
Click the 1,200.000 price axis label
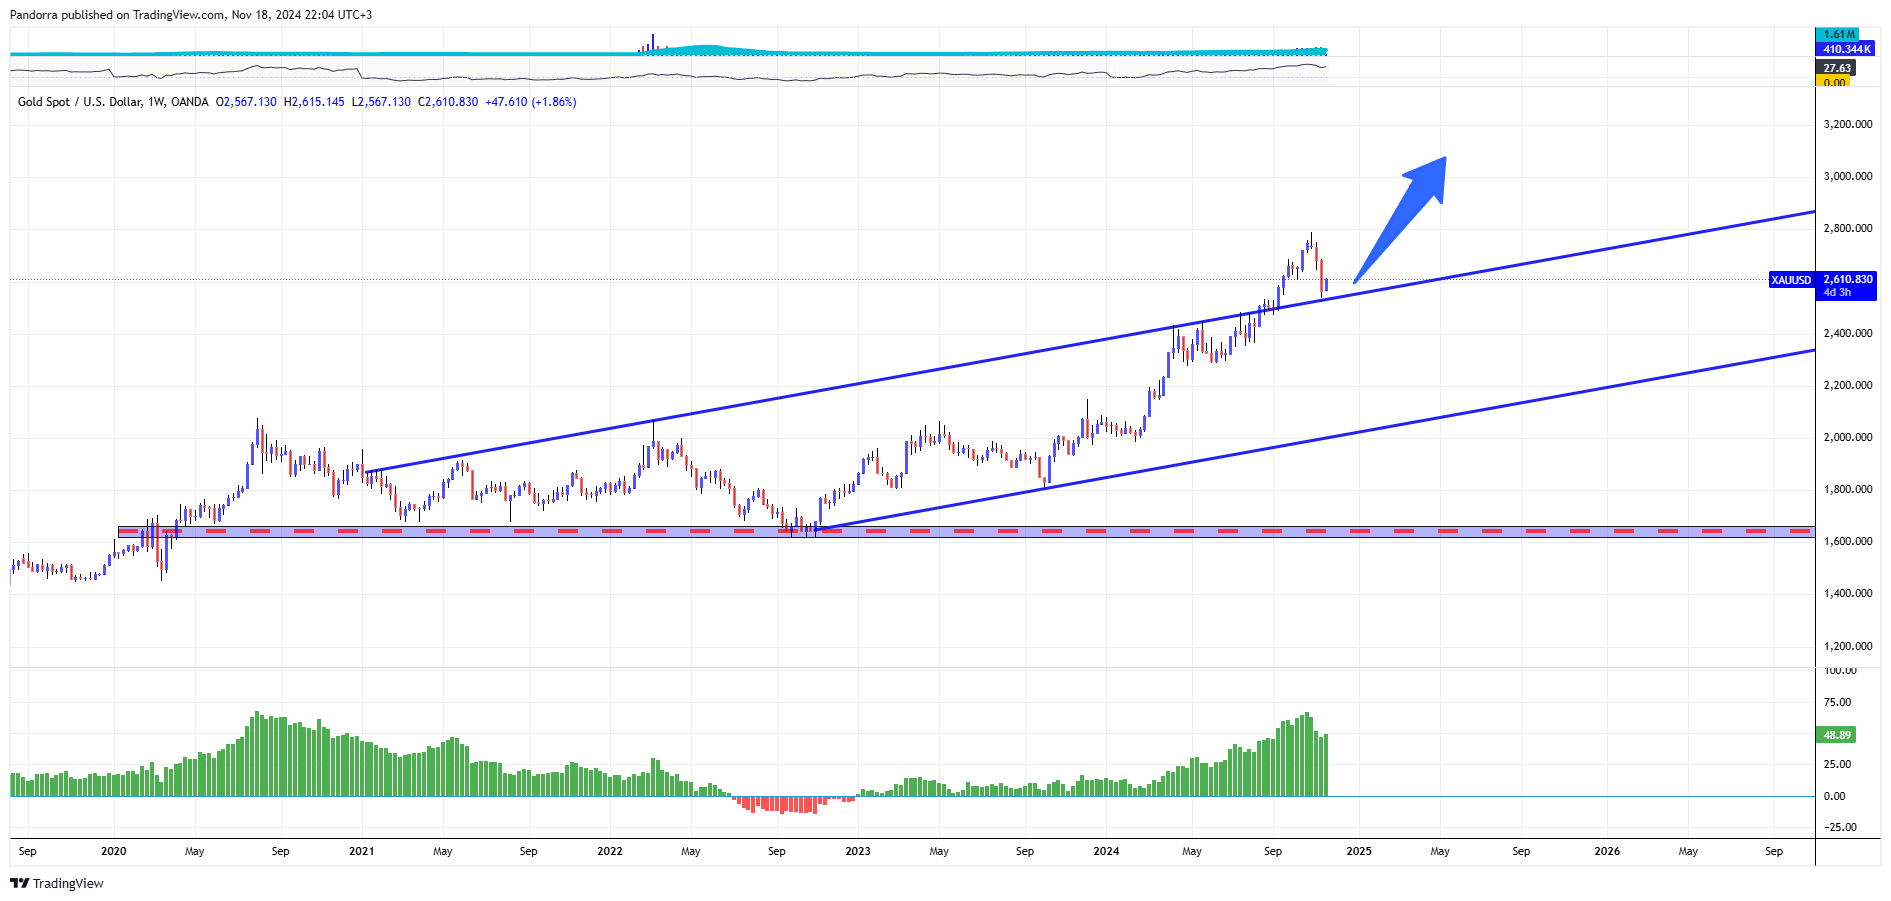pyautogui.click(x=1848, y=647)
